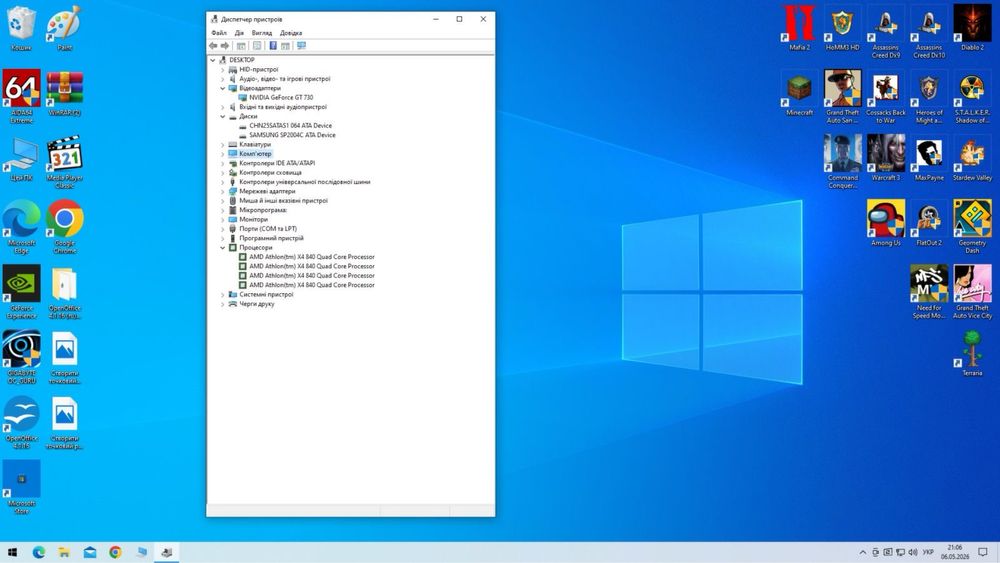
Task: Open the Вигляд menu
Action: click(x=261, y=33)
